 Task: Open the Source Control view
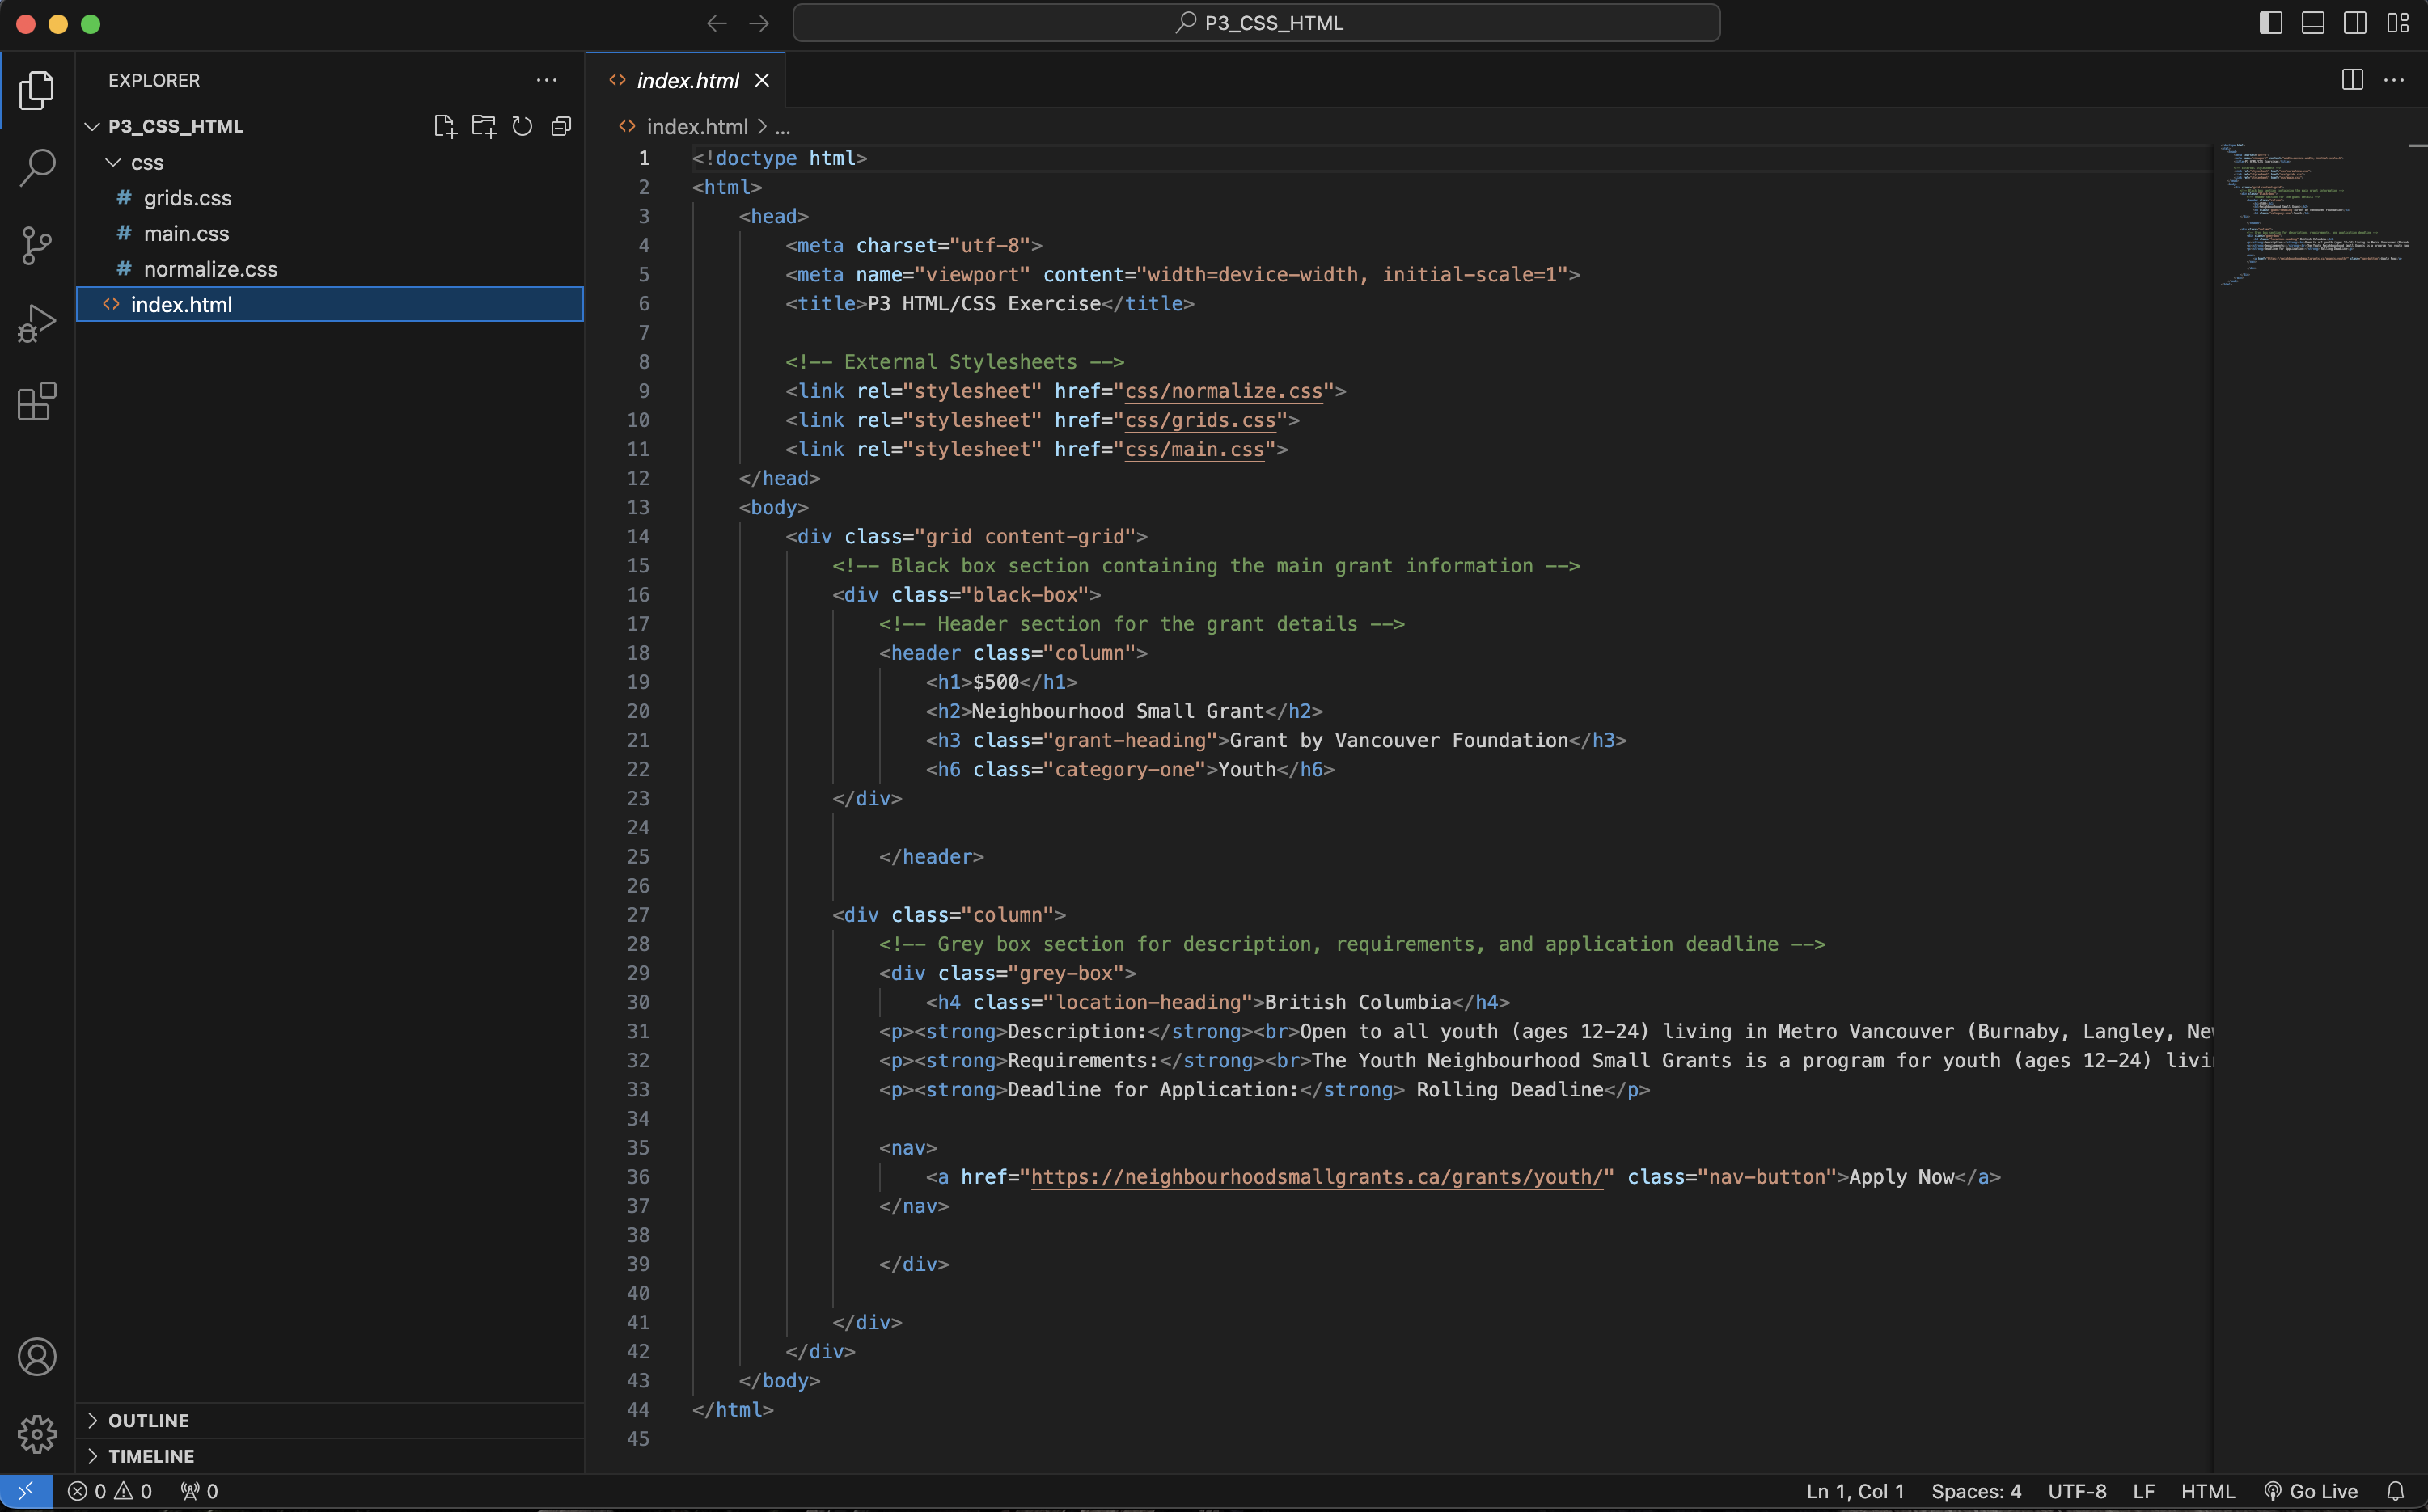[37, 246]
